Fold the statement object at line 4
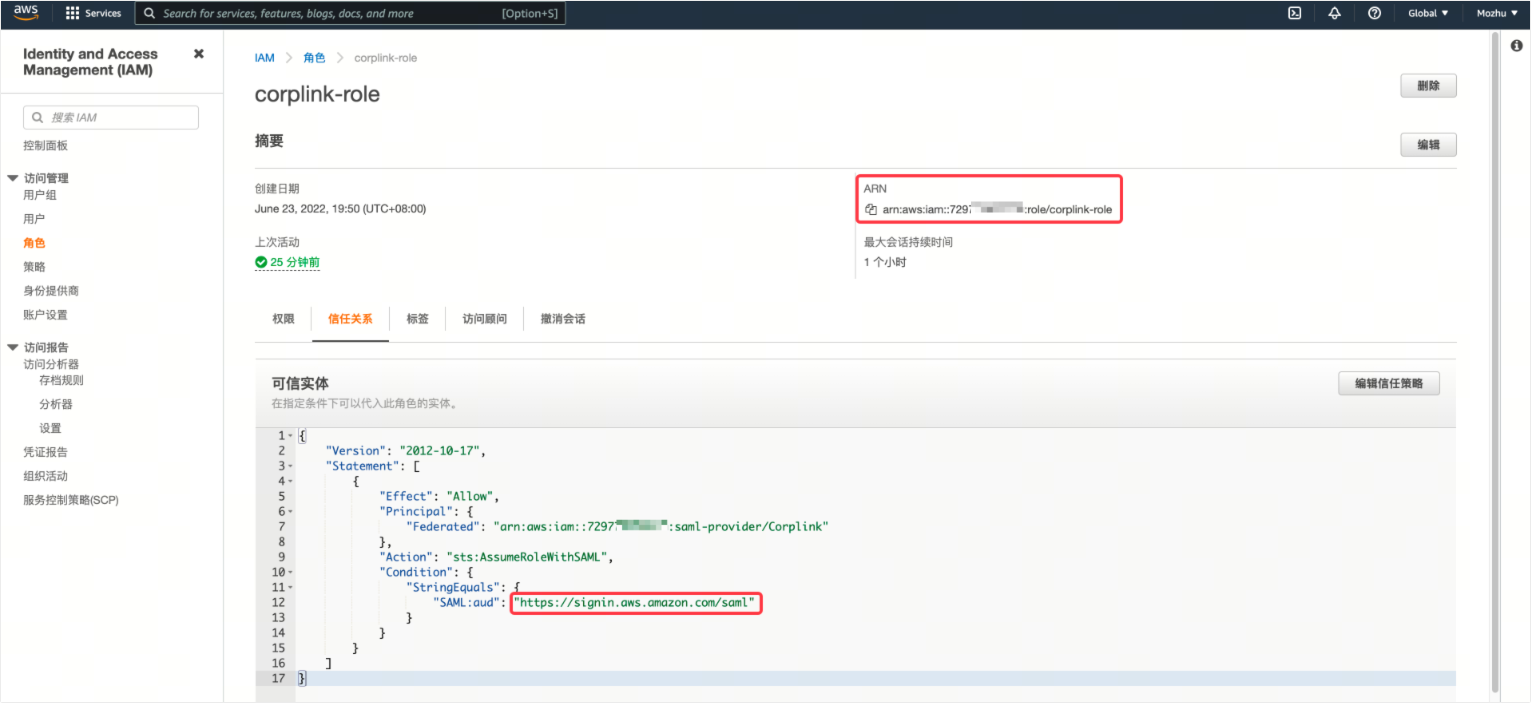The width and height of the screenshot is (1531, 703). (291, 481)
